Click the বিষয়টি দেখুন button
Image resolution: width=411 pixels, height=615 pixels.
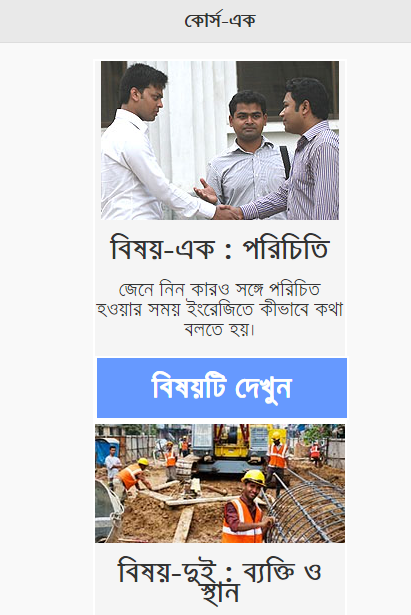coord(222,388)
